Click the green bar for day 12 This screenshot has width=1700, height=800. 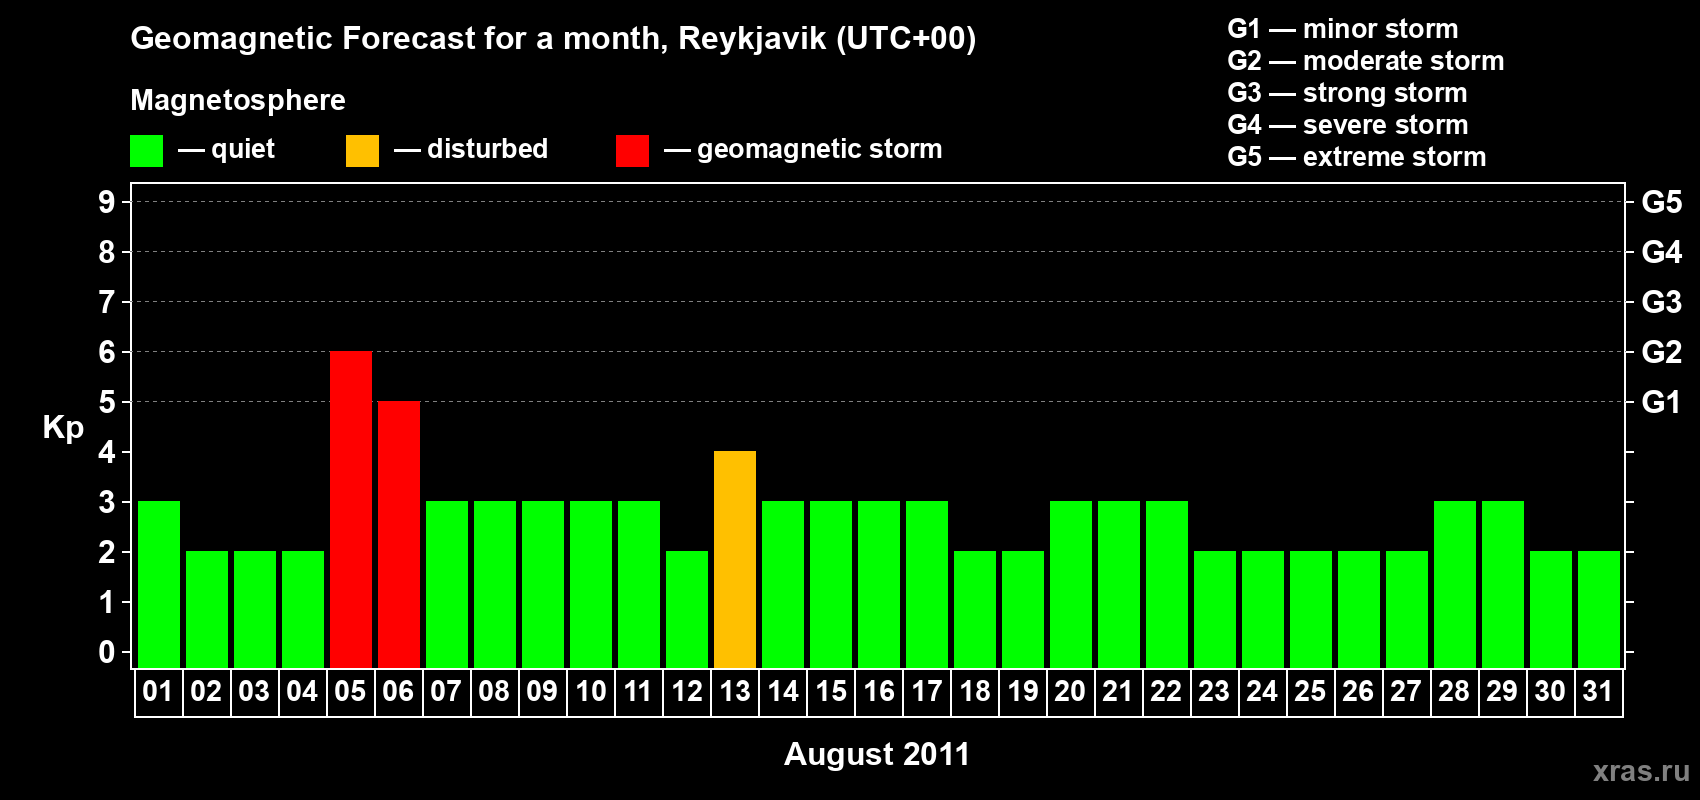click(687, 609)
